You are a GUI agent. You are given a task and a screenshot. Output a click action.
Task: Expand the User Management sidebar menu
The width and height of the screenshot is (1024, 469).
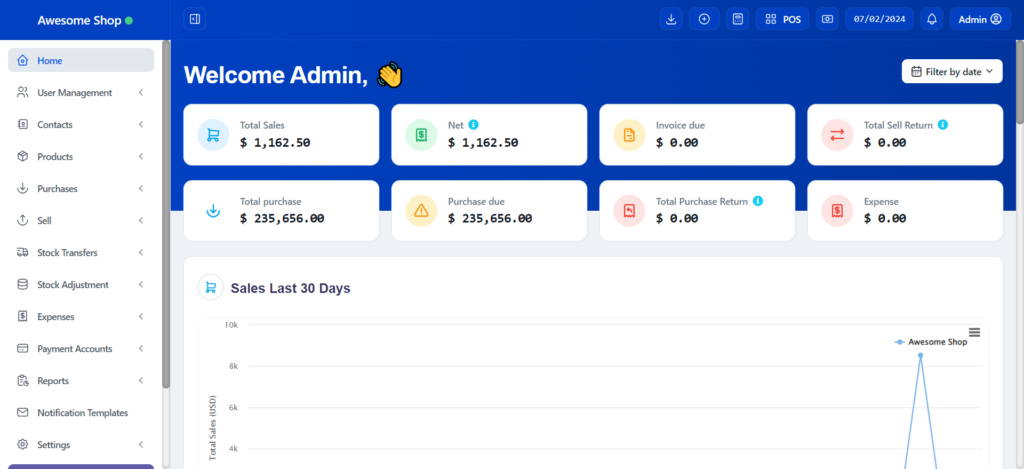80,93
